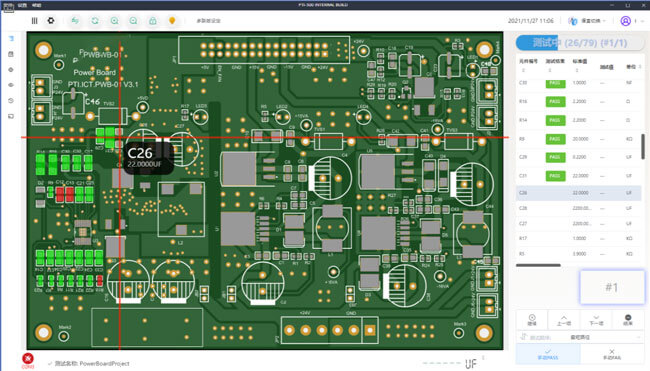
Task: Select the calendar icon in left sidebar
Action: pos(11,54)
